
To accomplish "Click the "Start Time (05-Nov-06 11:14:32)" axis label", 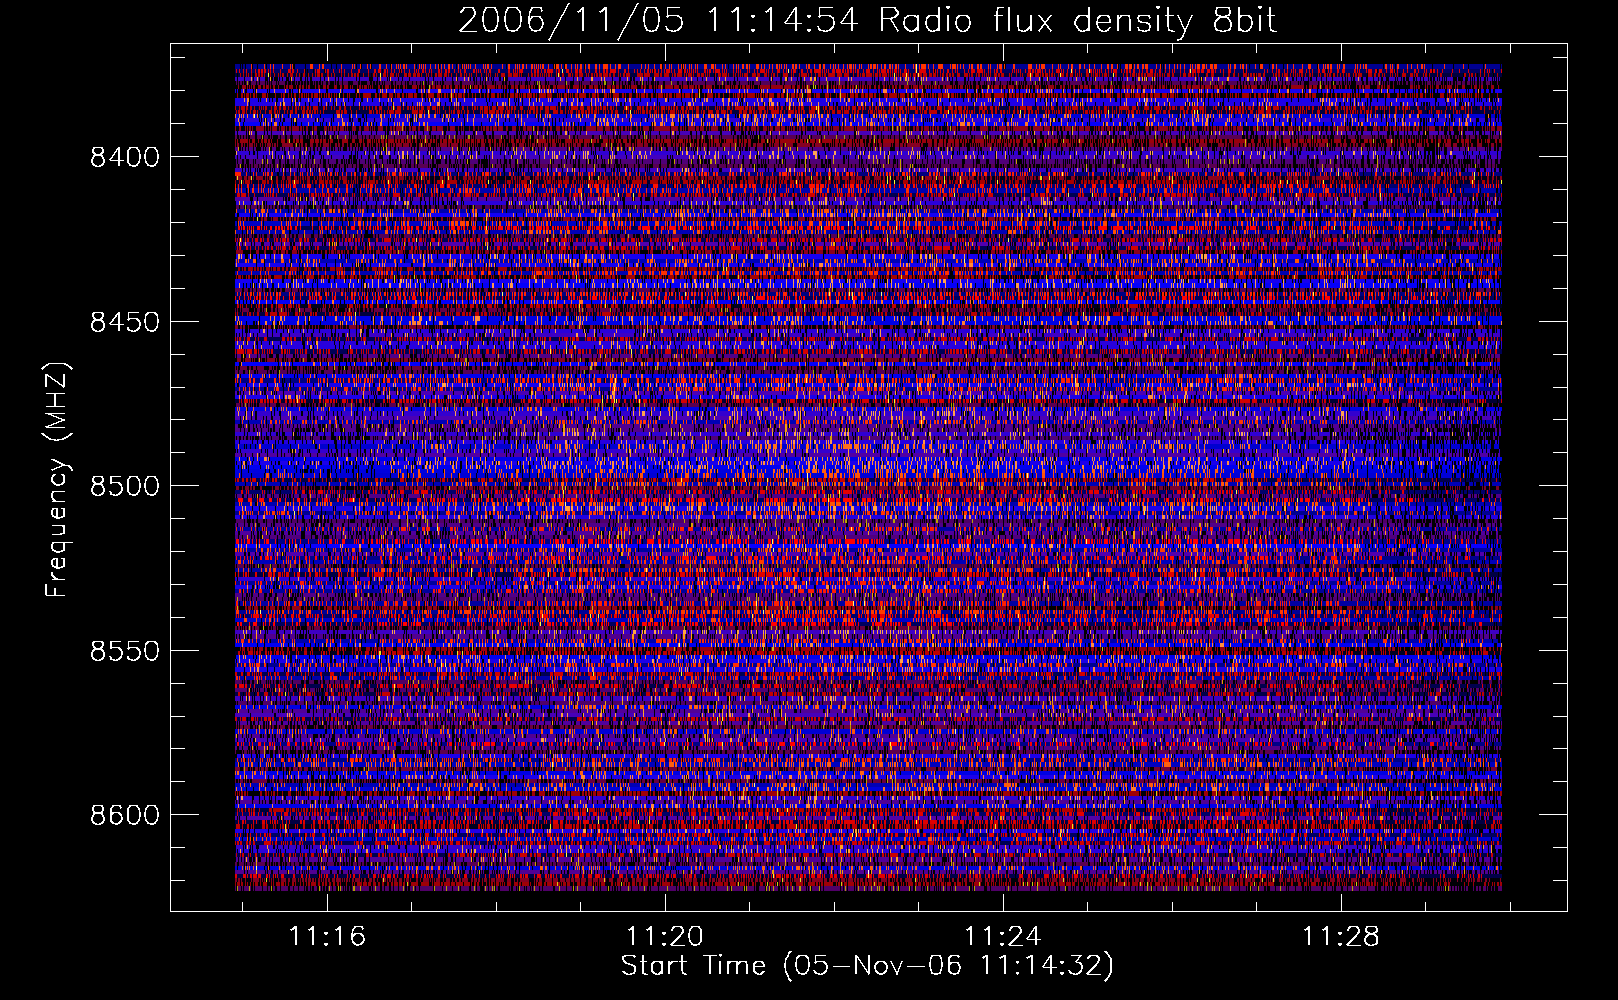I will (x=867, y=966).
